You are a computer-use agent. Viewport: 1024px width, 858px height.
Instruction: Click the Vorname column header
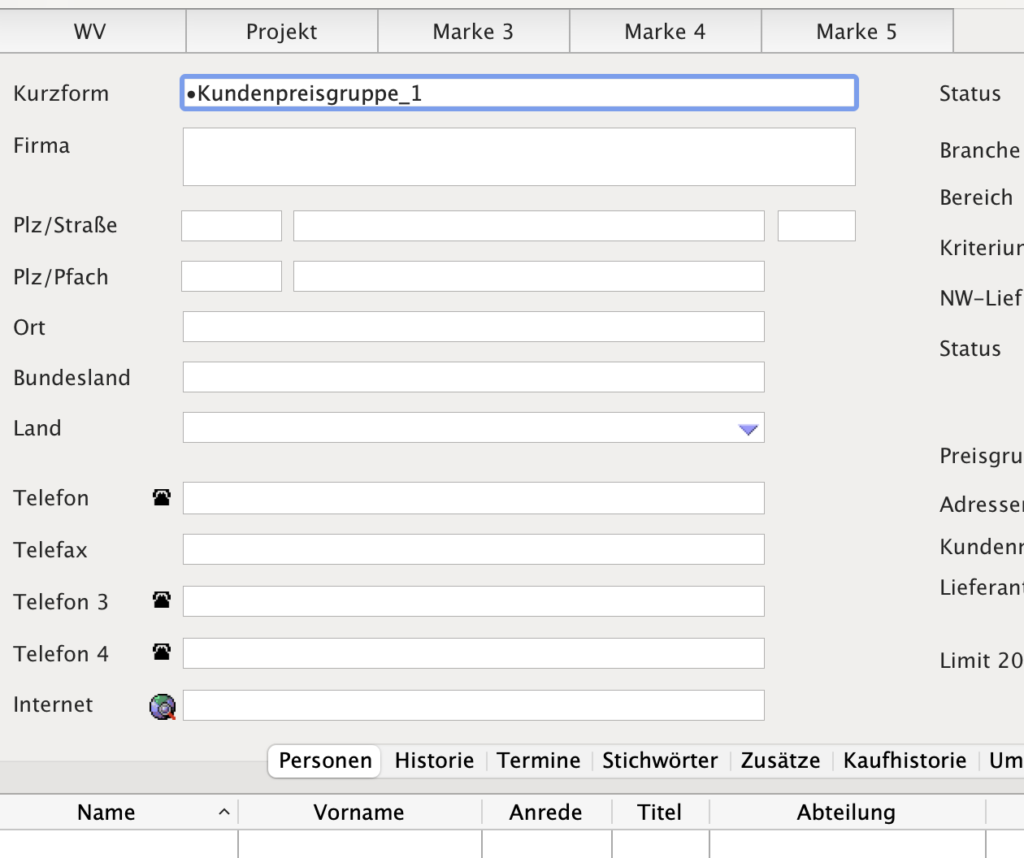pos(359,812)
